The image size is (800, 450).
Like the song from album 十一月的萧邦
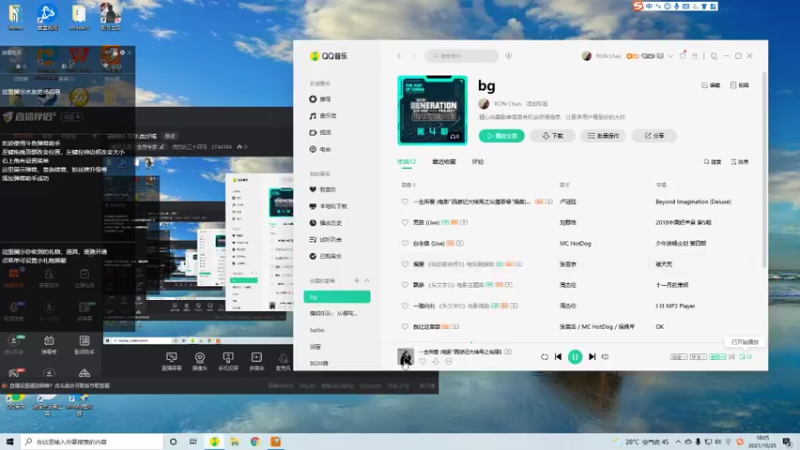tap(405, 285)
